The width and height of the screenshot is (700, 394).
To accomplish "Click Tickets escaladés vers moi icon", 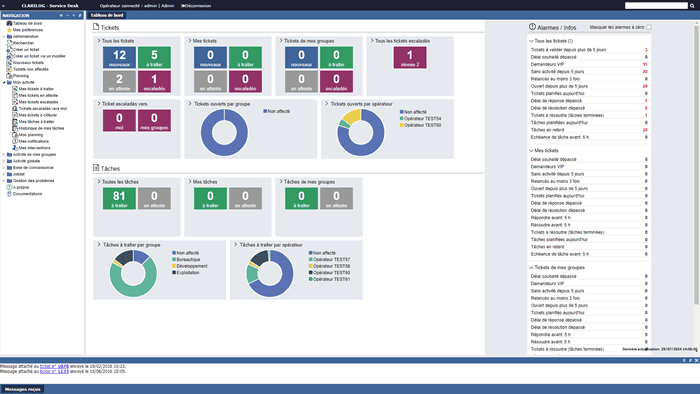I will (x=15, y=108).
